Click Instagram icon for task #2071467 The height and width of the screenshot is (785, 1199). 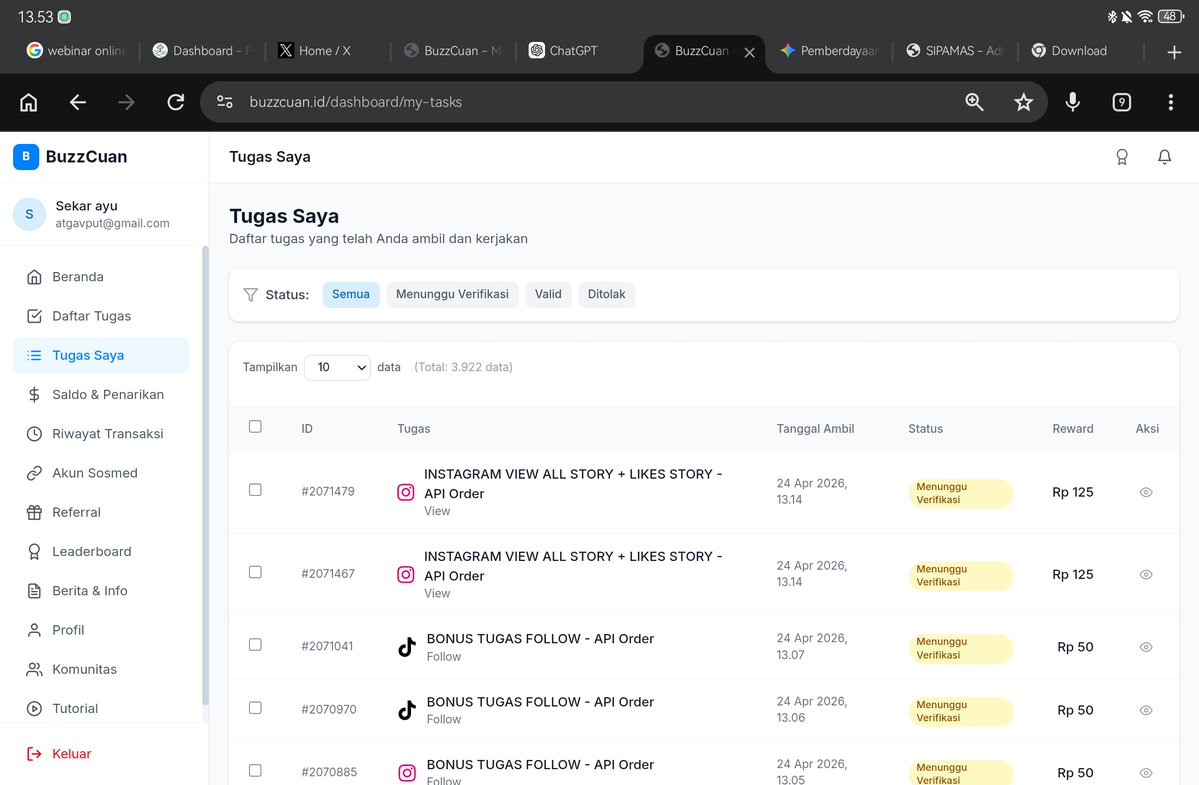pos(406,574)
